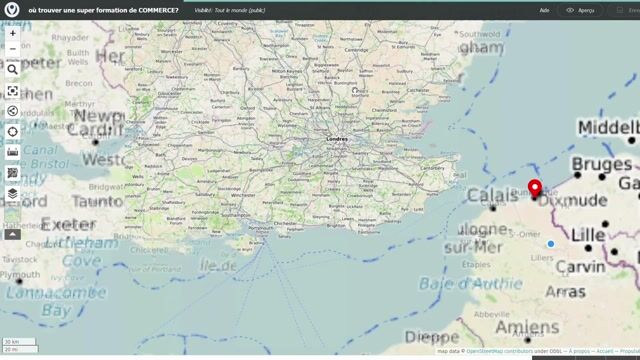Activate the geolocate crosshair icon

13,132
